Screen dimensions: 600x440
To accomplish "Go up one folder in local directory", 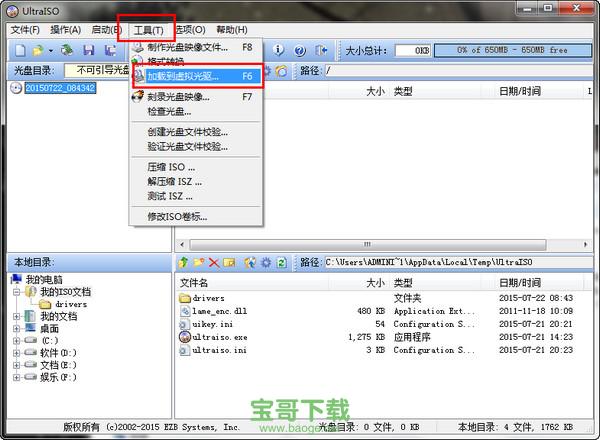I will click(183, 262).
